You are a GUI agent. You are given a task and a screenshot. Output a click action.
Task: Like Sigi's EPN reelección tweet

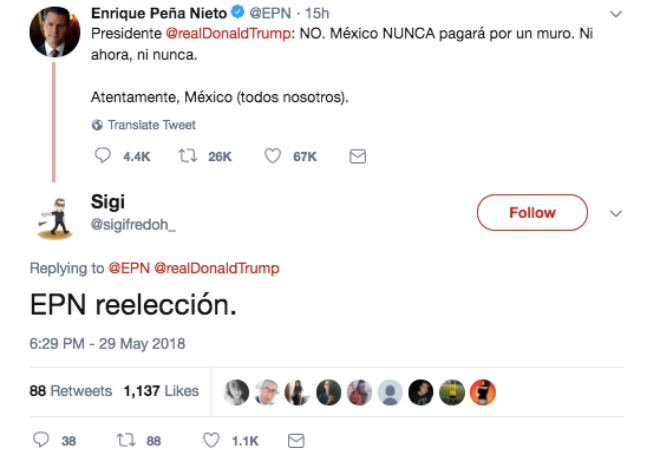[211, 439]
